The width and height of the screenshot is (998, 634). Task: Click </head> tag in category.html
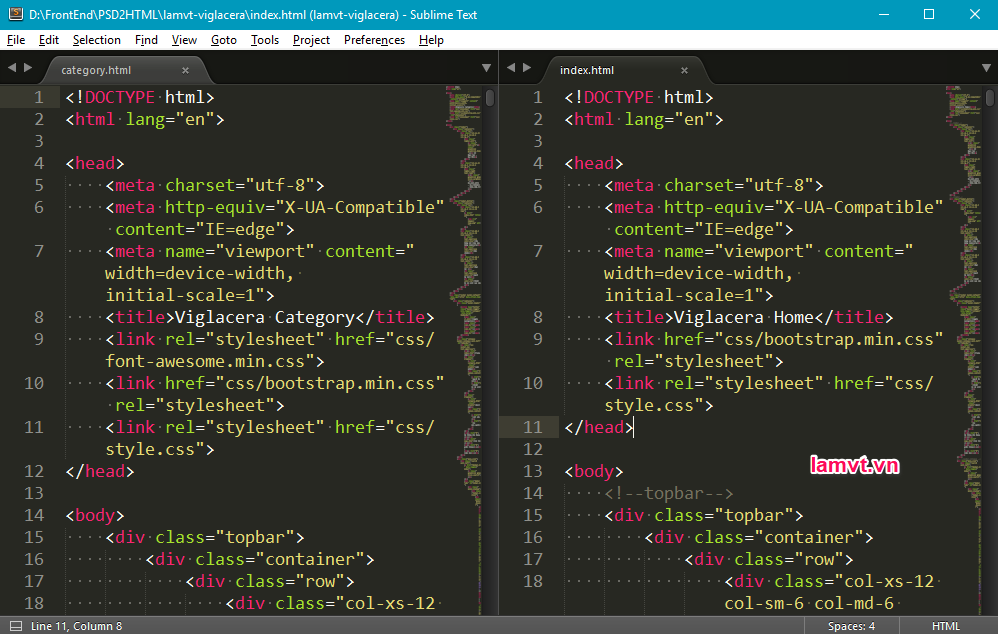[x=100, y=471]
